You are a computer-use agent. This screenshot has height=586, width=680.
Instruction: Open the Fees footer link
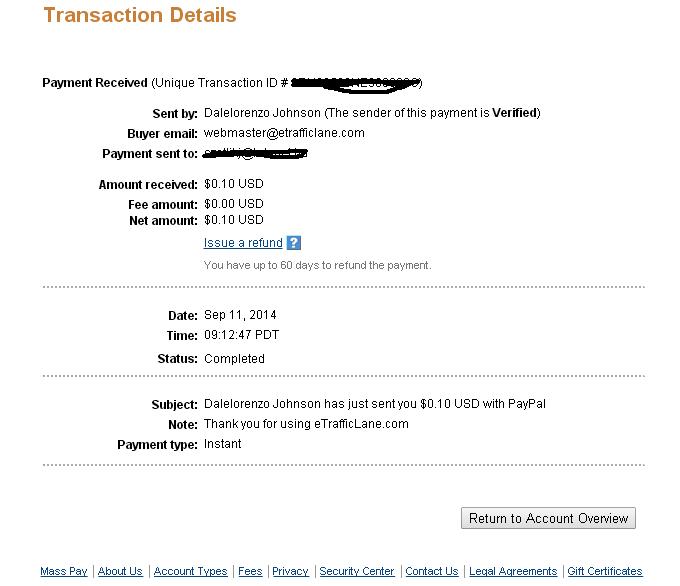250,571
